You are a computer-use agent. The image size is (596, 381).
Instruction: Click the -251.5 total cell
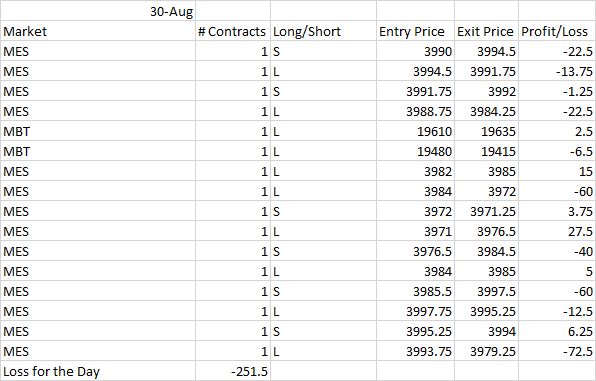[x=233, y=371]
